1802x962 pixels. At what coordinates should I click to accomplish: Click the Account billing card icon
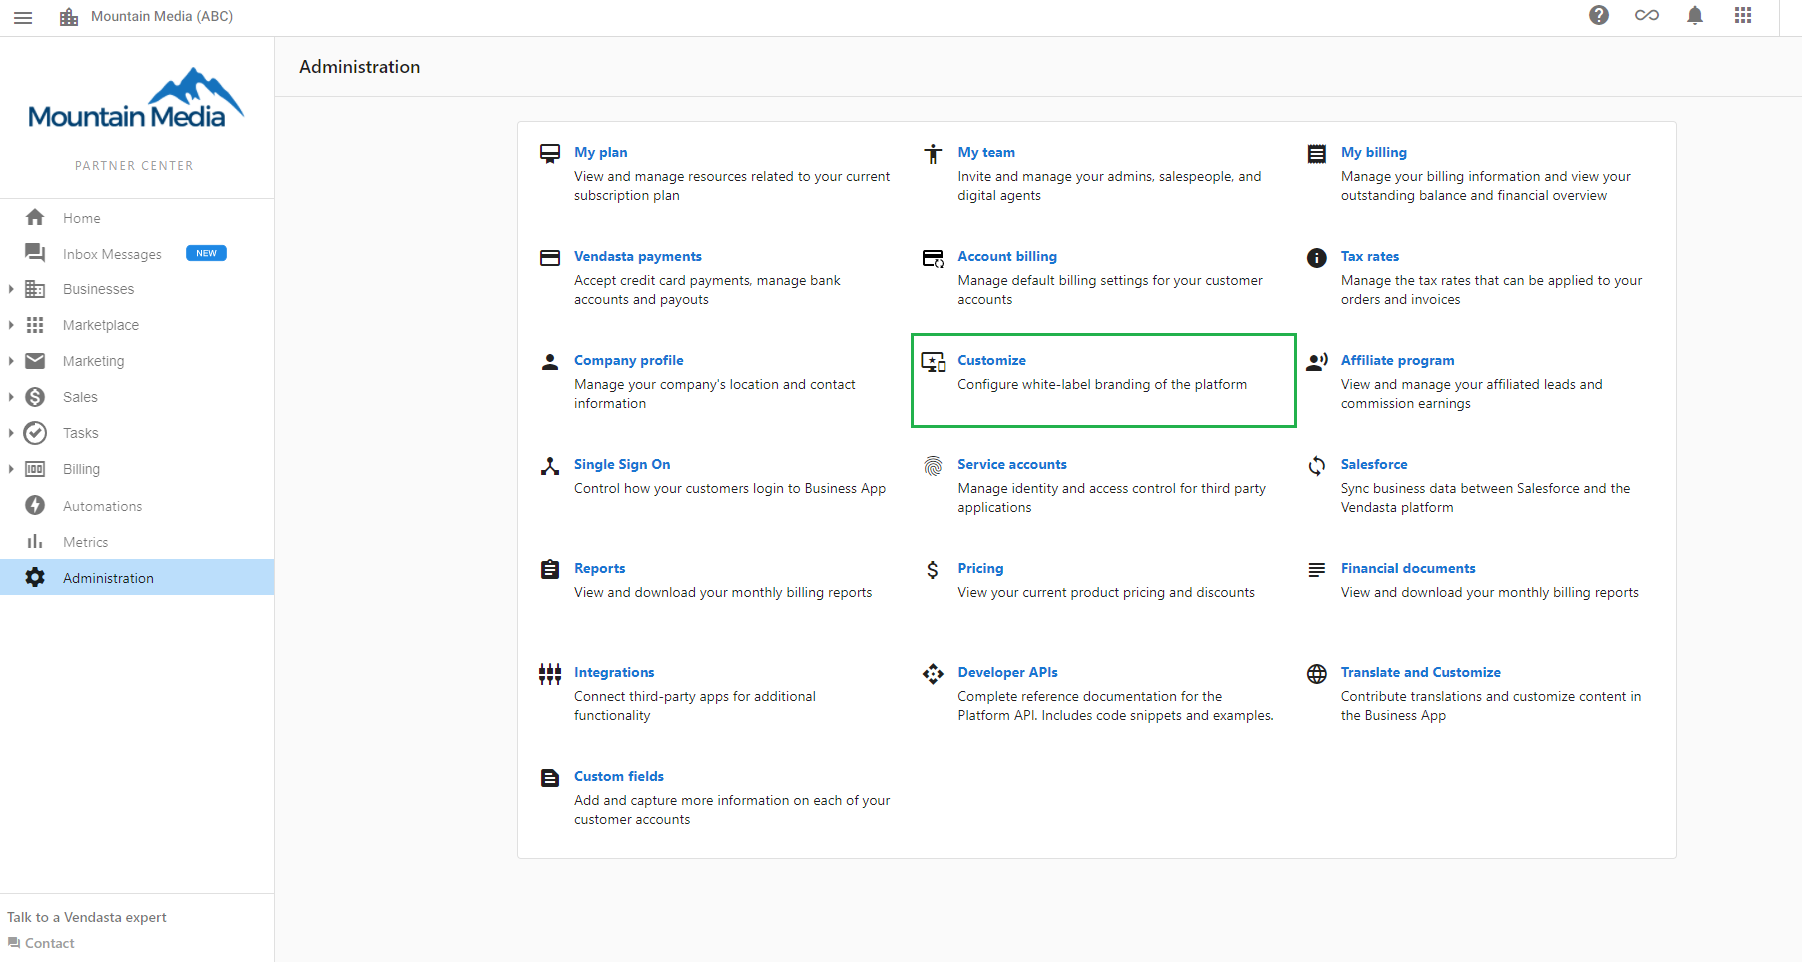coord(933,258)
